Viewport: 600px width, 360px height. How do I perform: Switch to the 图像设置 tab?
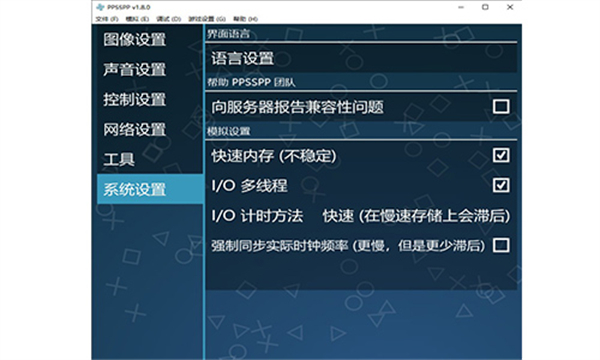tap(150, 39)
